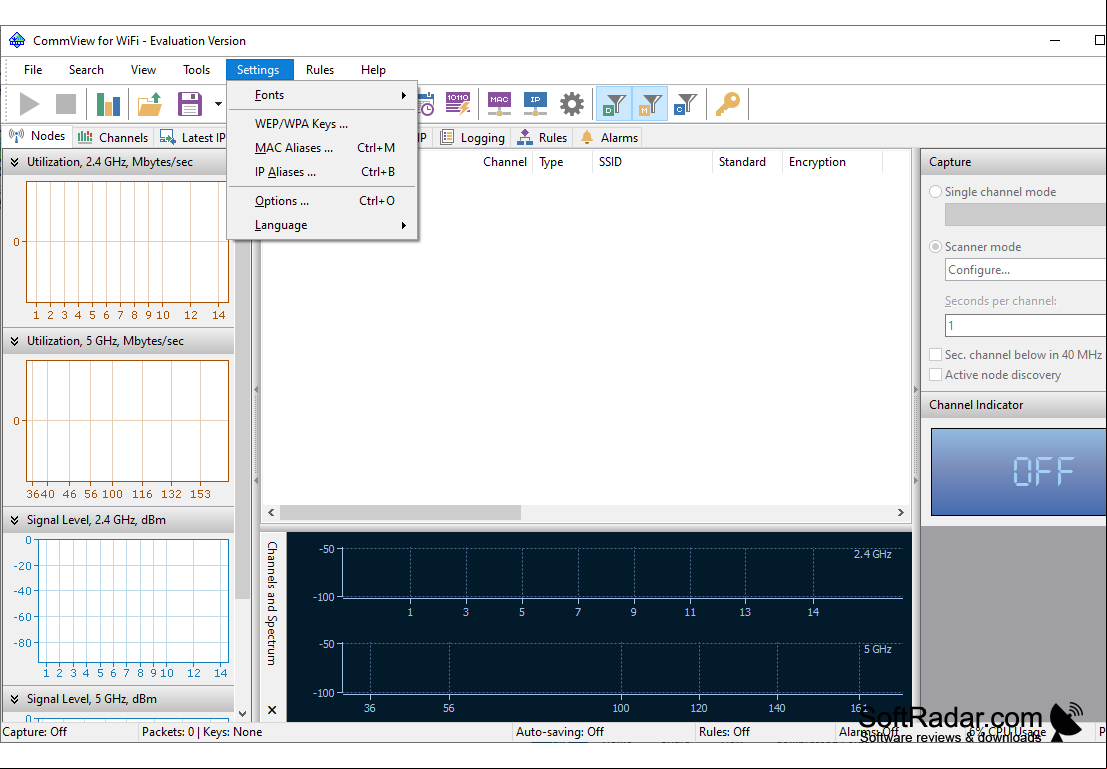This screenshot has width=1107, height=769.
Task: Open the Search menu
Action: pos(86,70)
